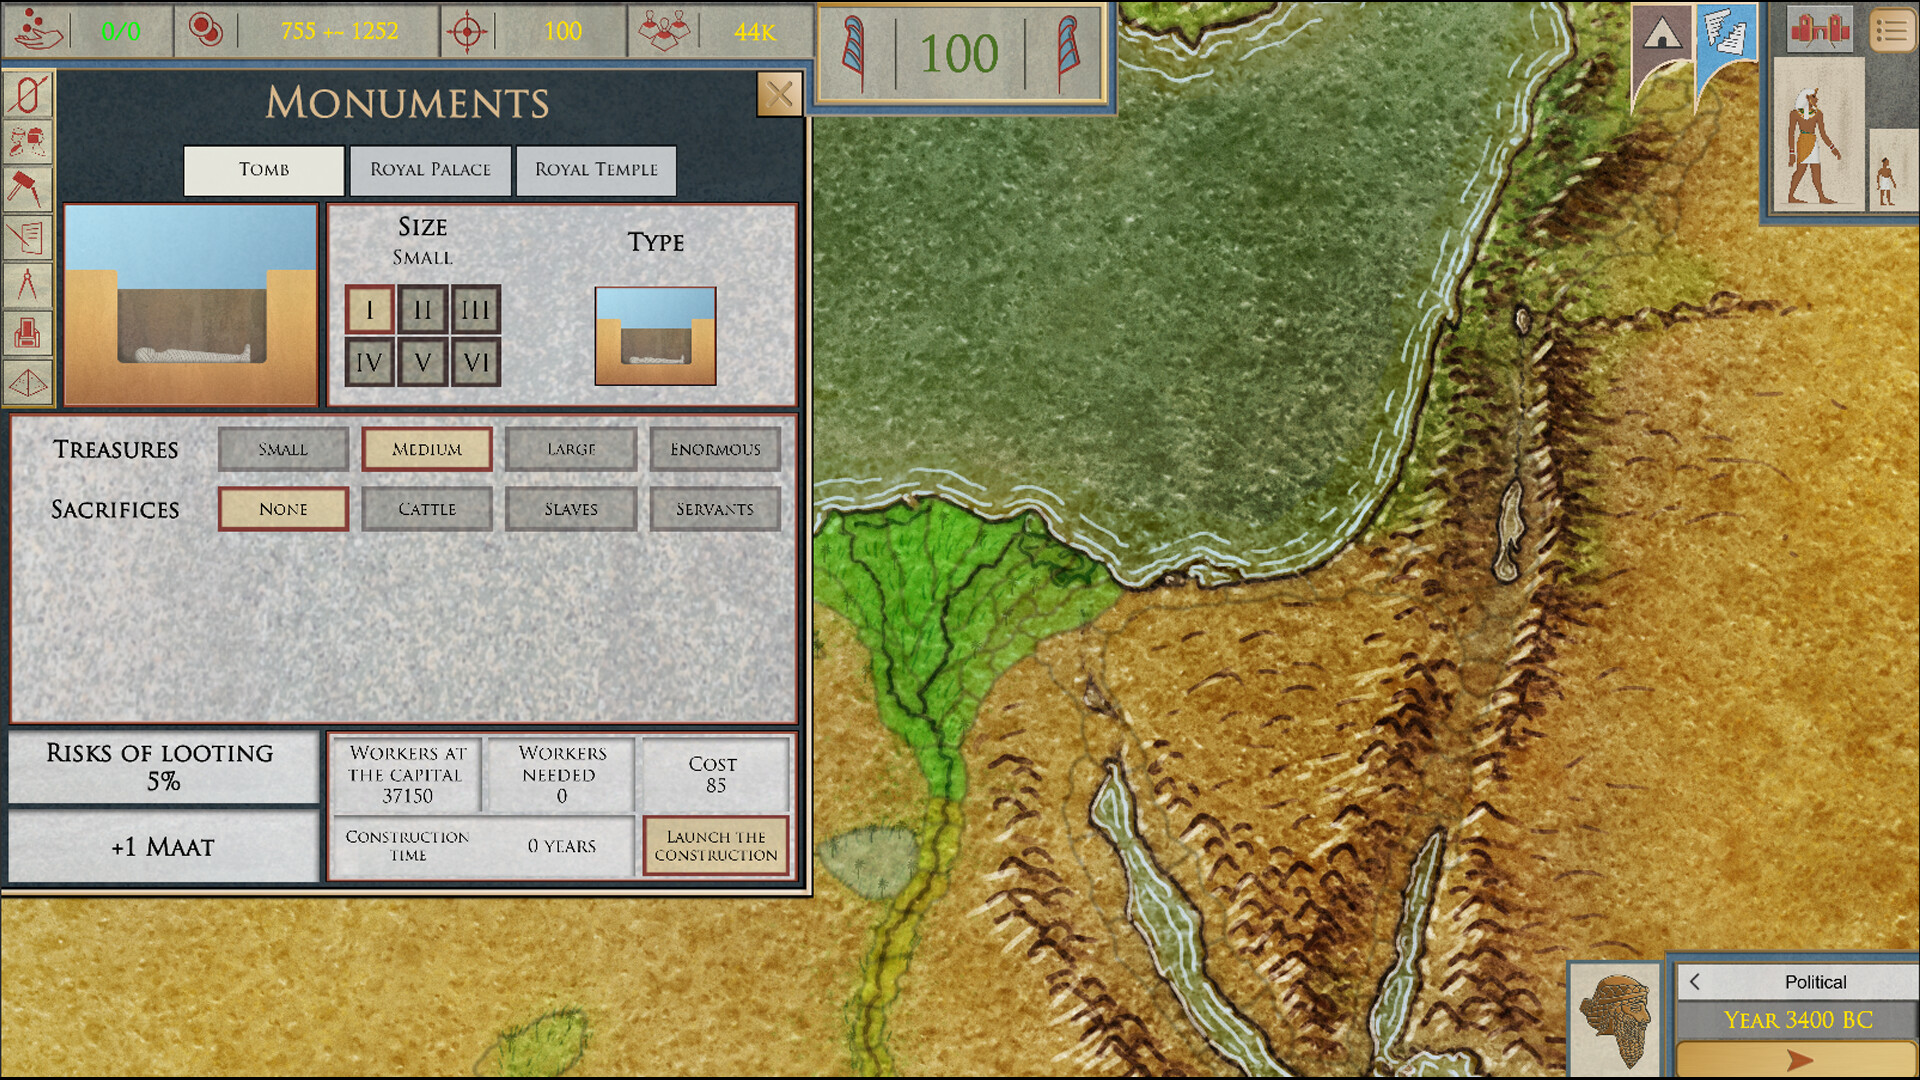Viewport: 1920px width, 1080px height.
Task: Select tomb size II
Action: [x=422, y=309]
